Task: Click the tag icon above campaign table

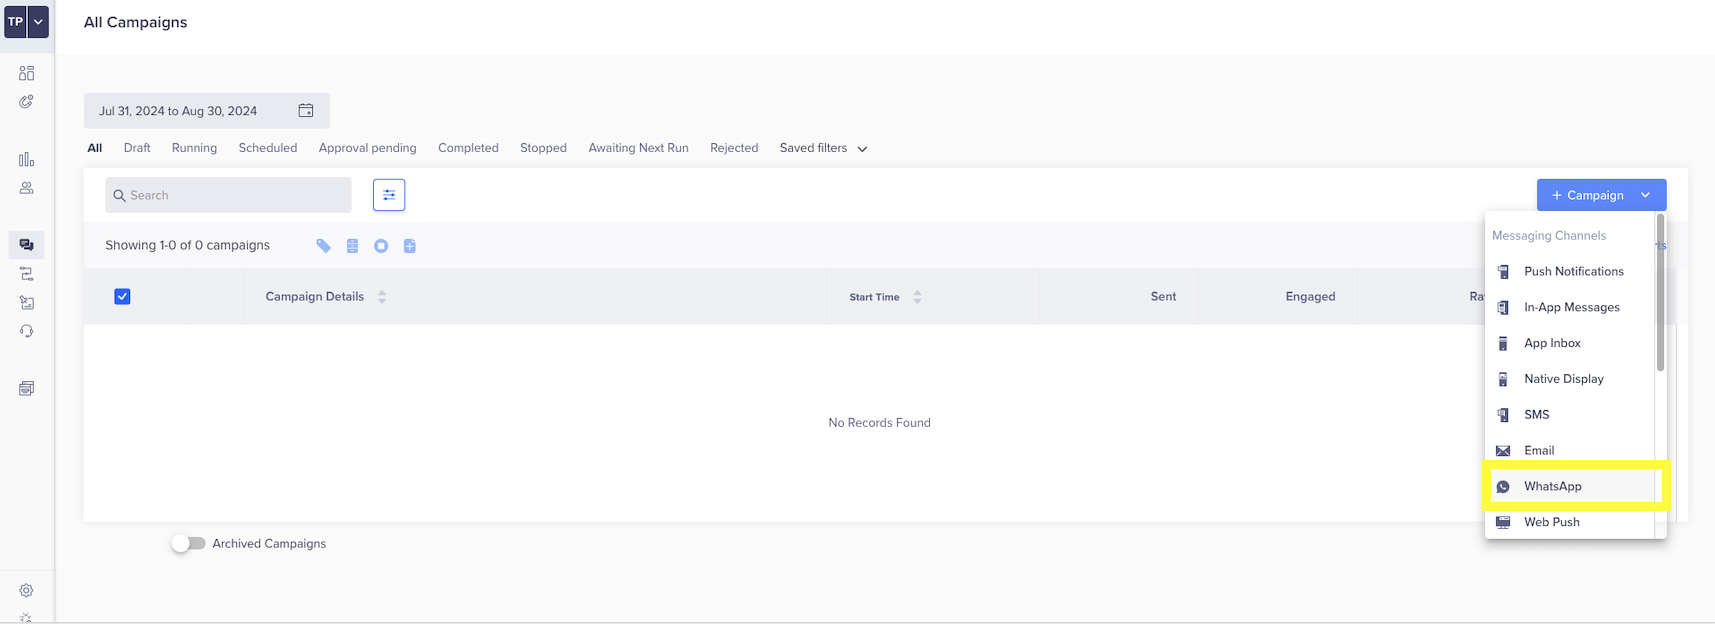Action: click(x=323, y=246)
